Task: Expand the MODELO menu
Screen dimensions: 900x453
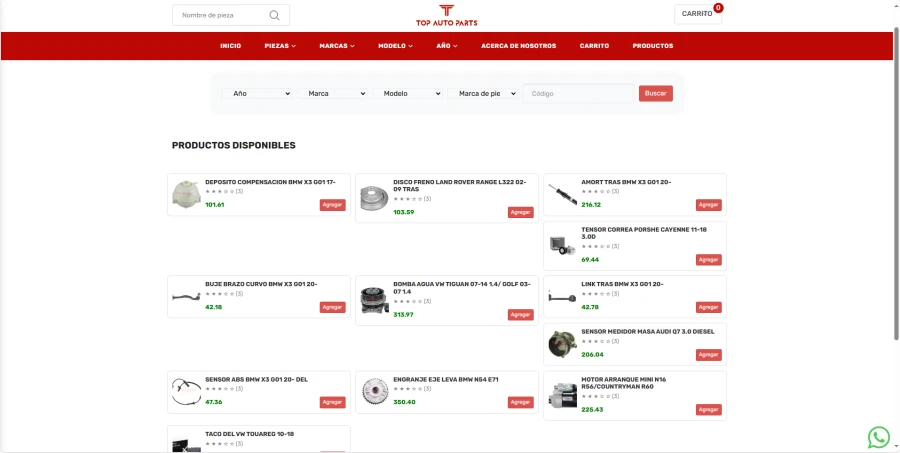Action: click(395, 46)
